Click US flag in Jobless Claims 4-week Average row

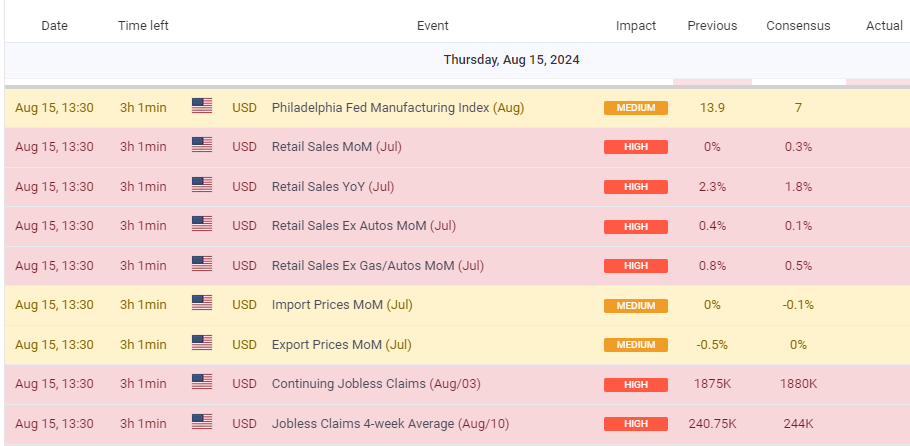(202, 423)
